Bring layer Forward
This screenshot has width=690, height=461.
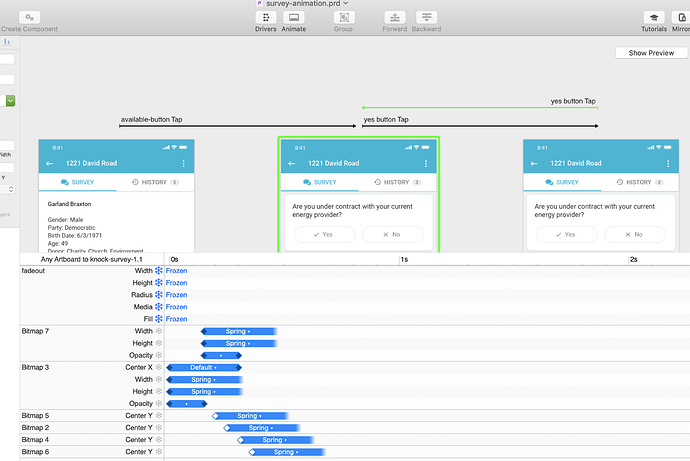tap(395, 18)
